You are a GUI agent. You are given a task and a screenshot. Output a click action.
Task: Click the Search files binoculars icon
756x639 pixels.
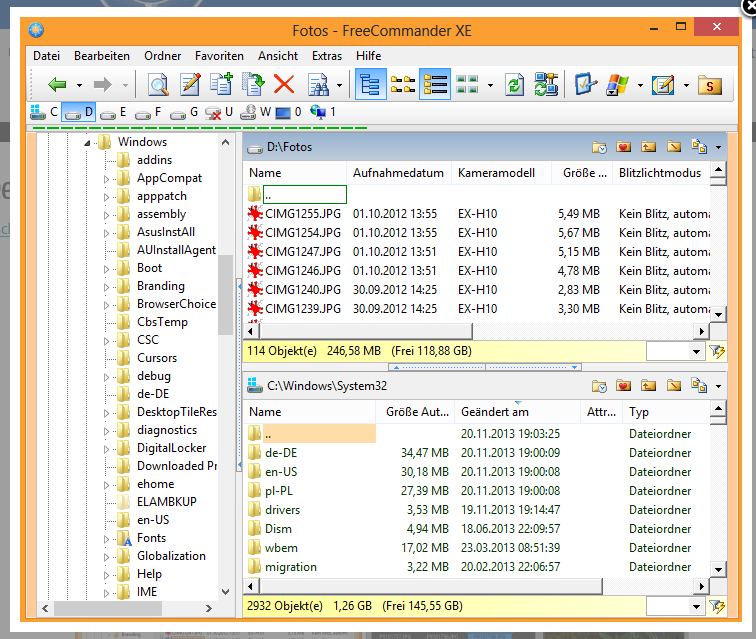coord(318,85)
